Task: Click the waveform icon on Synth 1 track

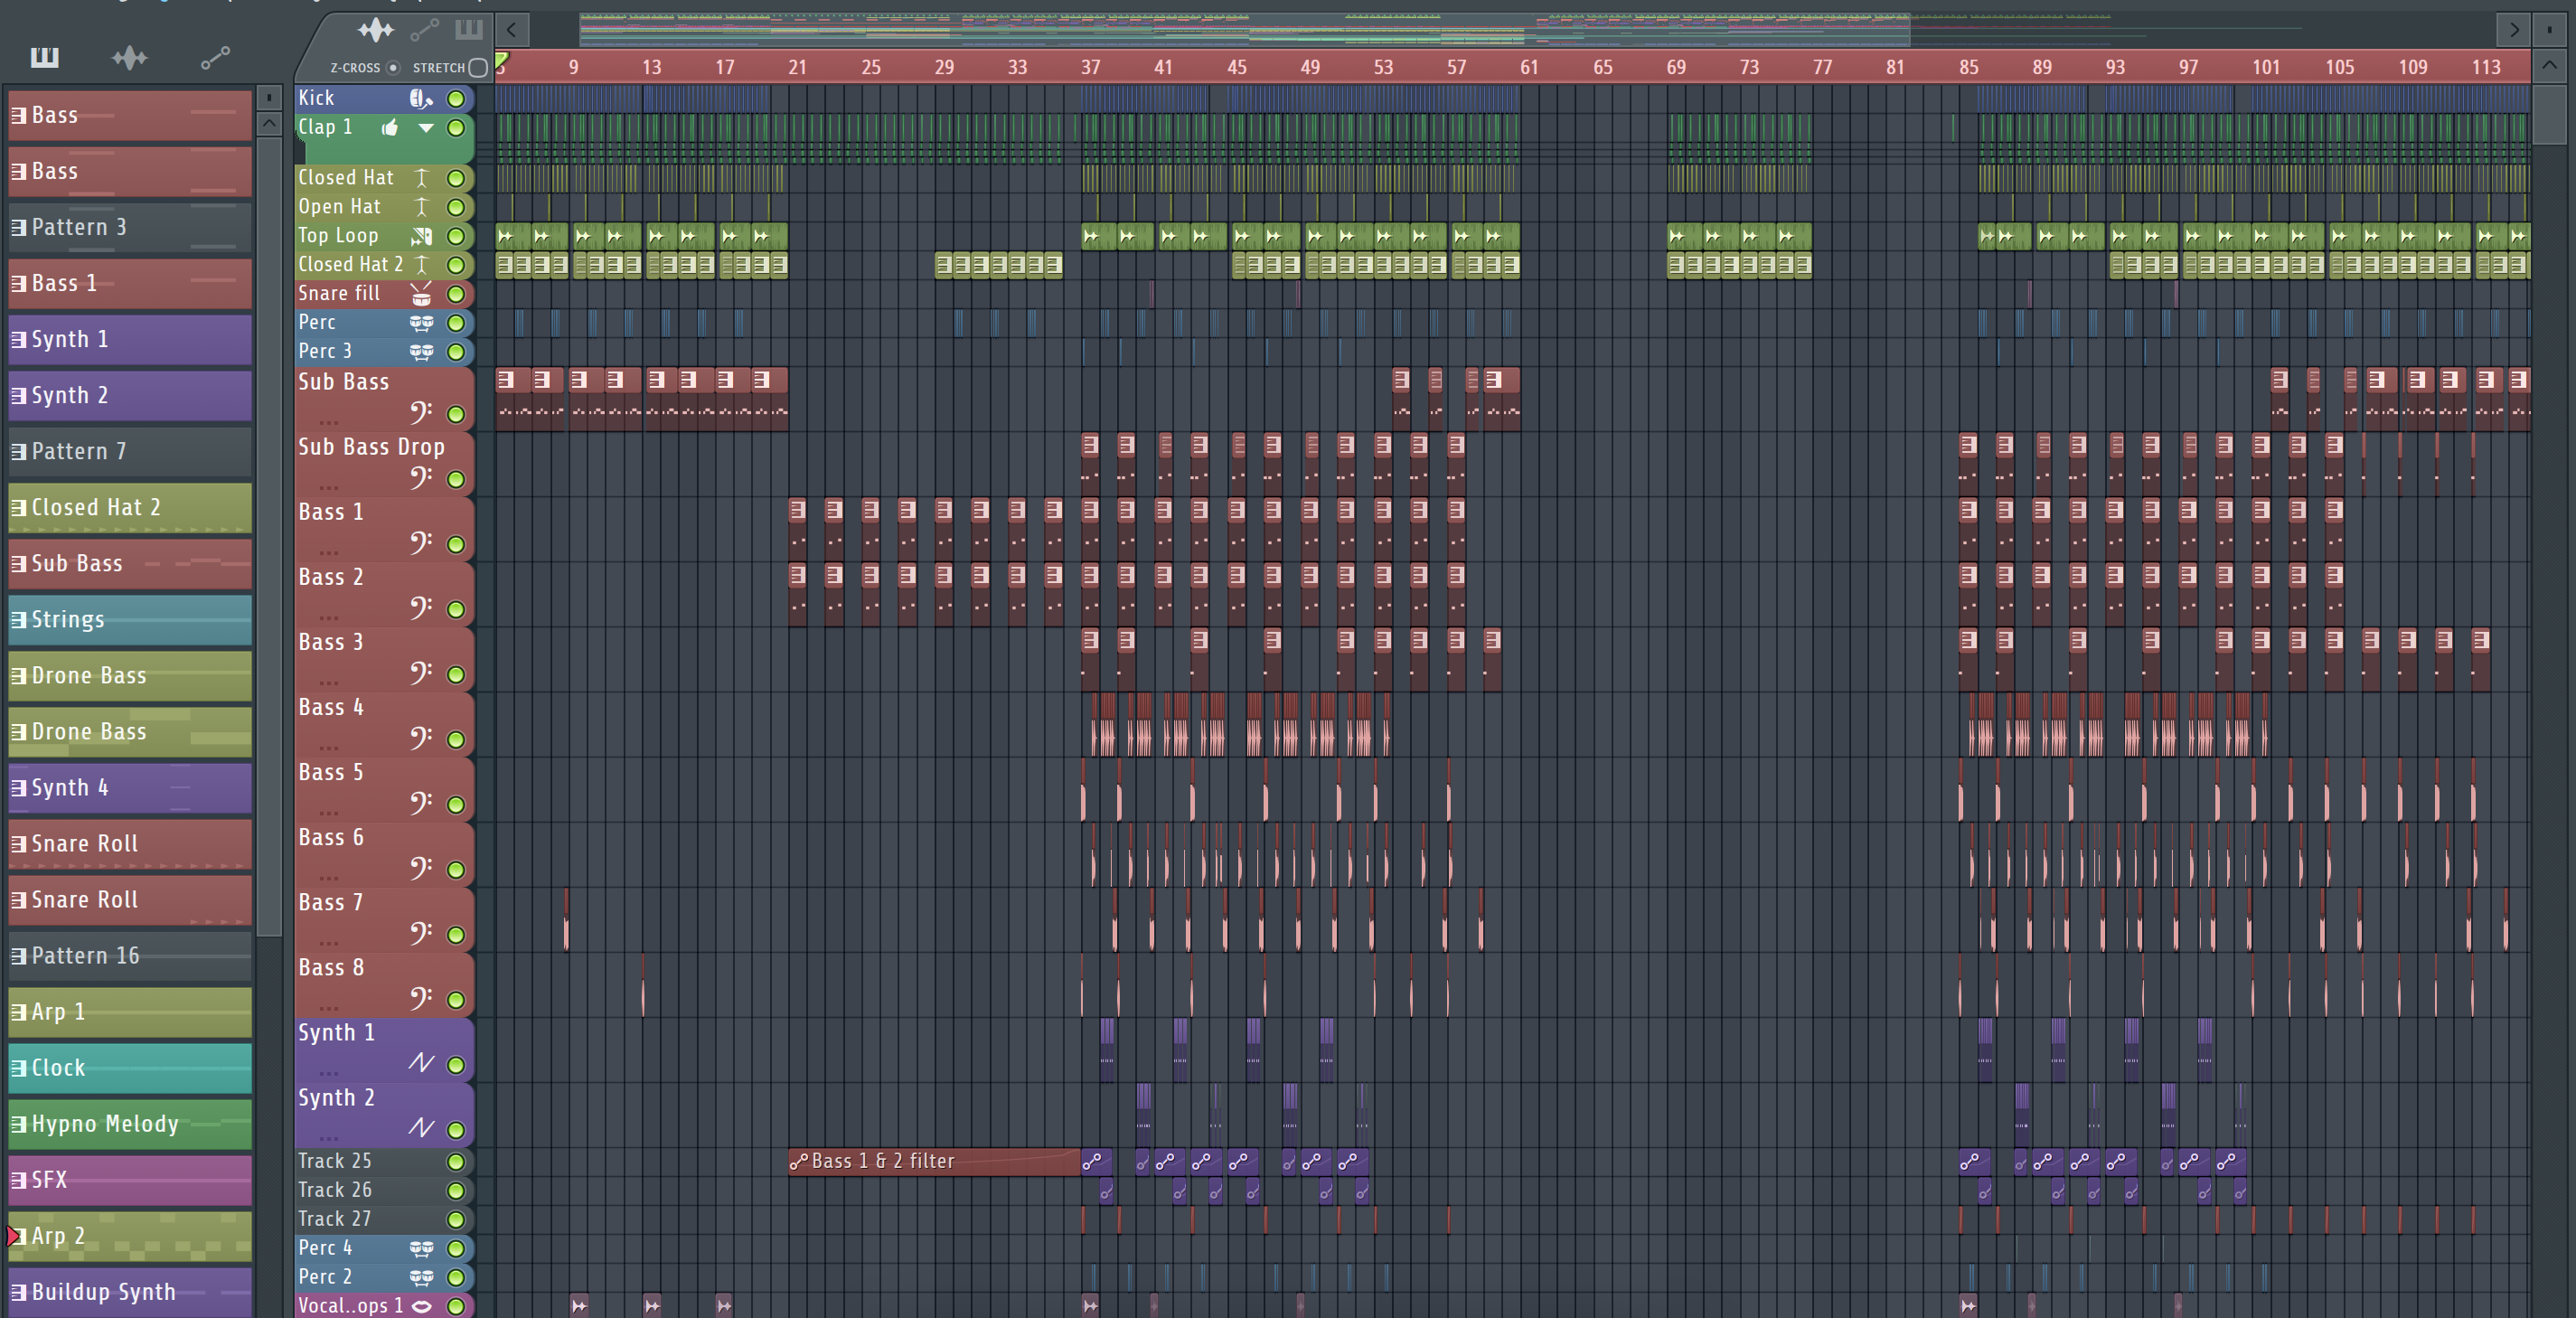Action: pyautogui.click(x=421, y=1062)
